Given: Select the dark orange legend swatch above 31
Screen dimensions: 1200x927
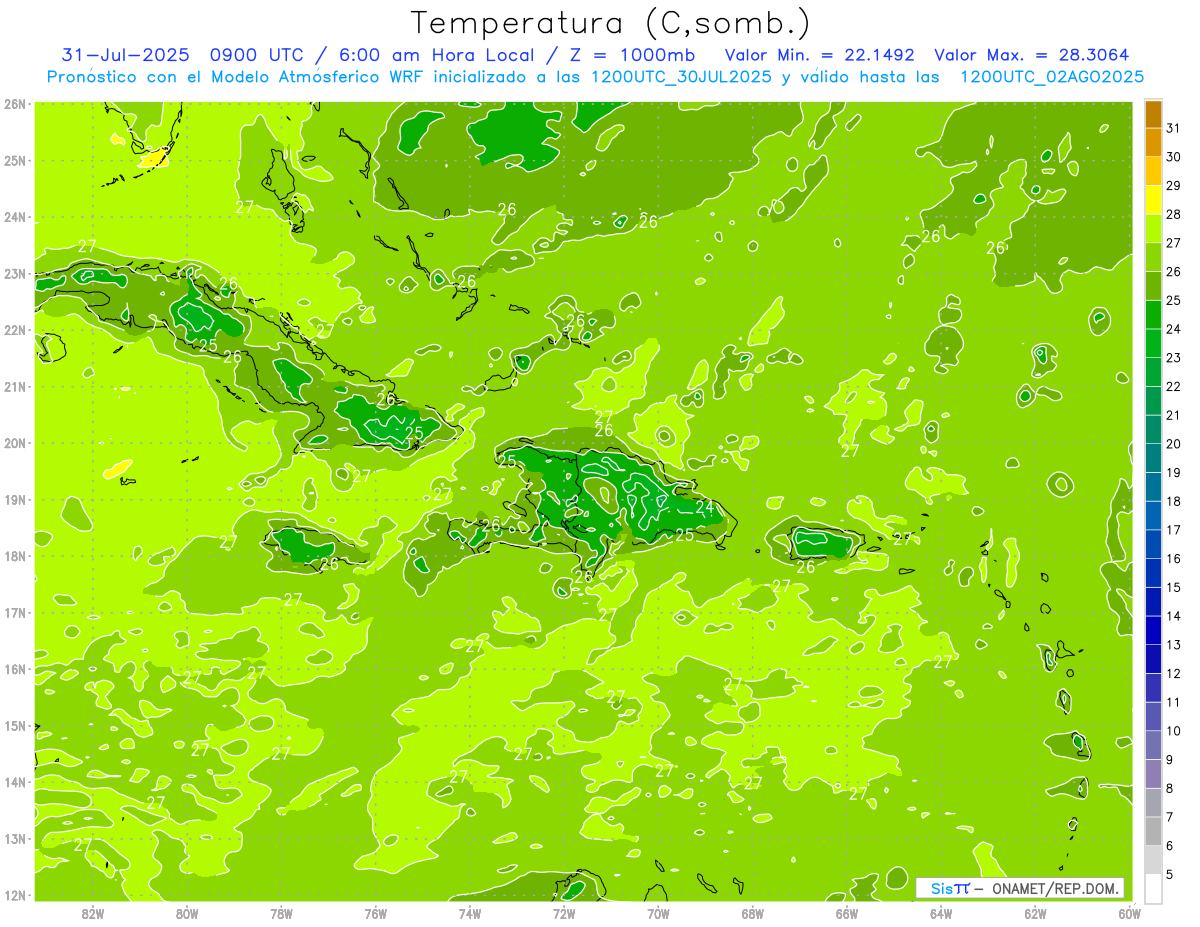Looking at the screenshot, I should [x=1153, y=113].
